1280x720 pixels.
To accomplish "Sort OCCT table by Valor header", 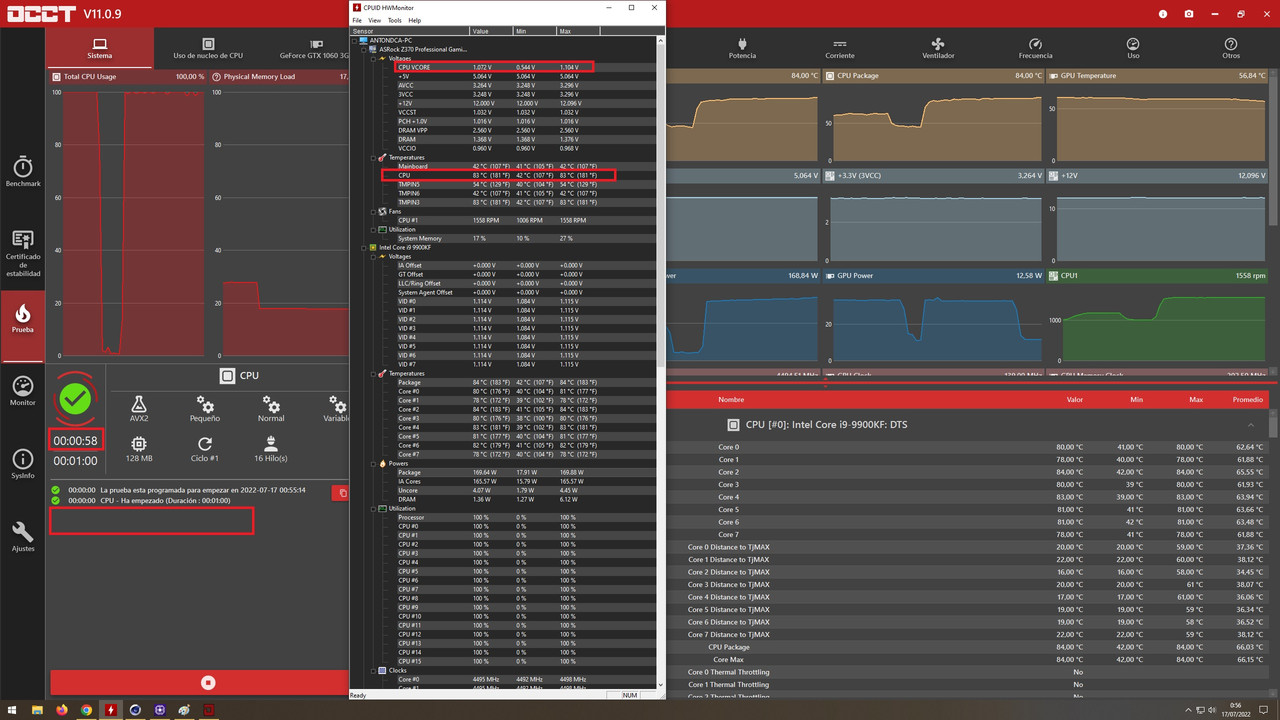I will coord(1074,399).
